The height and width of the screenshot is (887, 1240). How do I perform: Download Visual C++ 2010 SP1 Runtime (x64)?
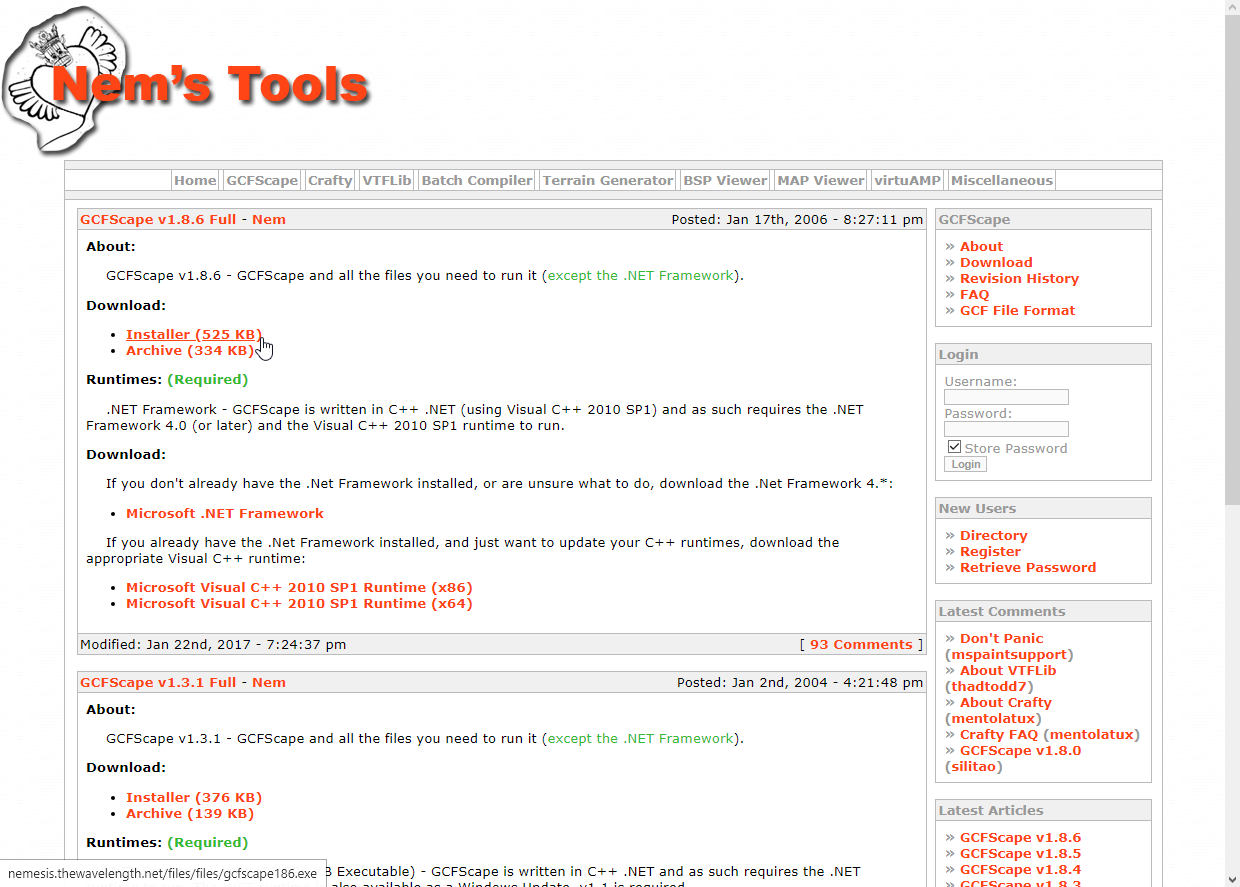coord(299,603)
